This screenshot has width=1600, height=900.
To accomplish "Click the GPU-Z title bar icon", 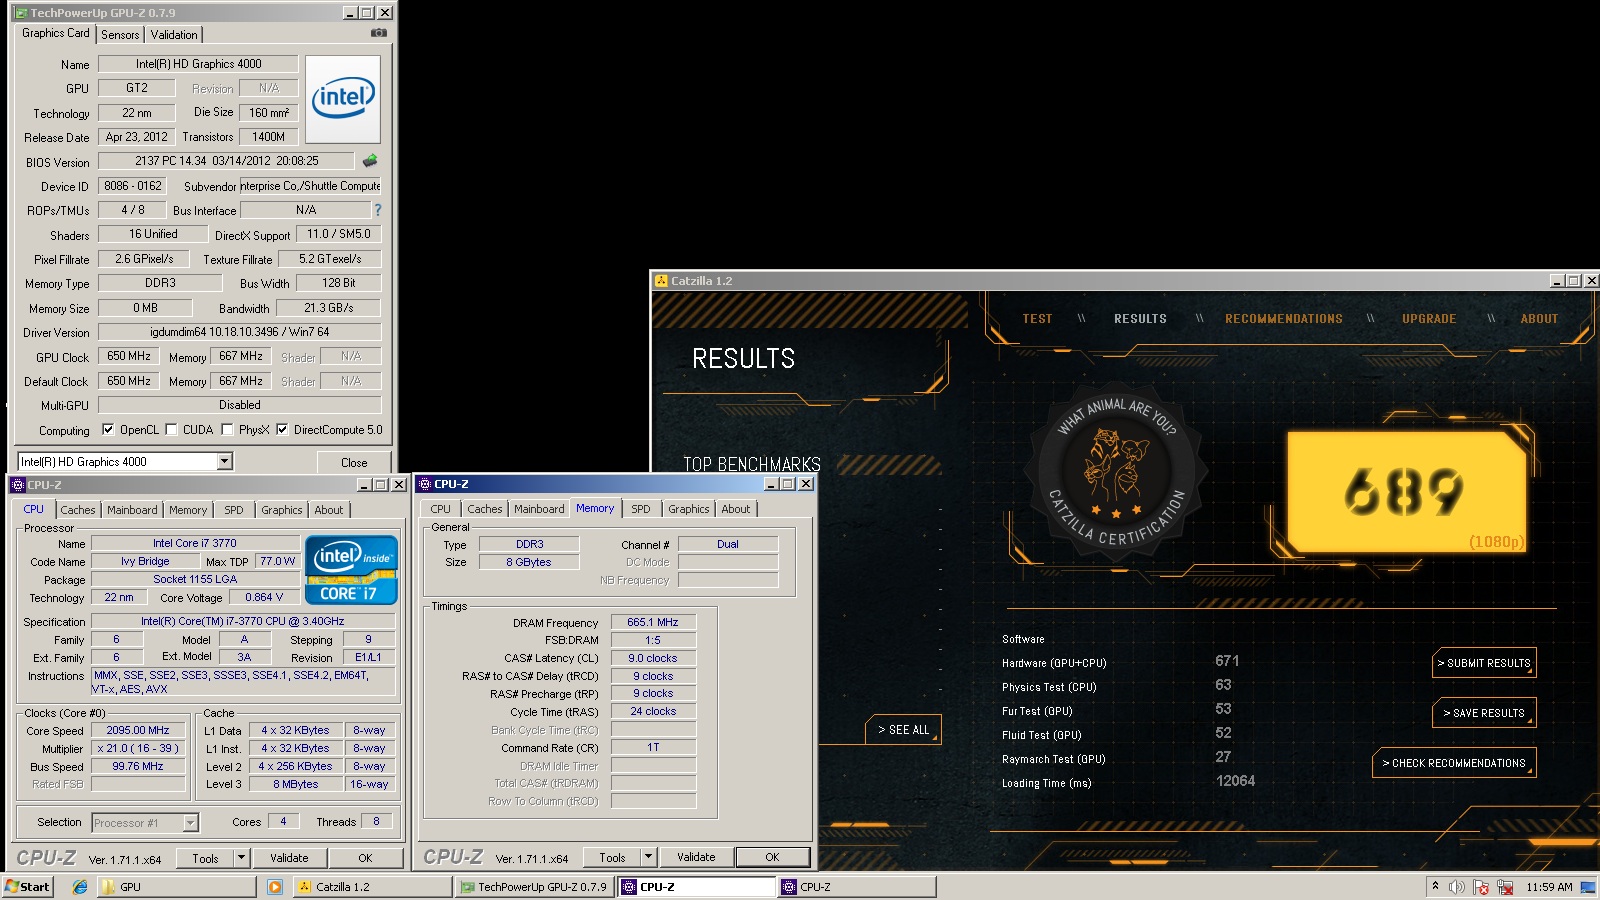I will 21,13.
